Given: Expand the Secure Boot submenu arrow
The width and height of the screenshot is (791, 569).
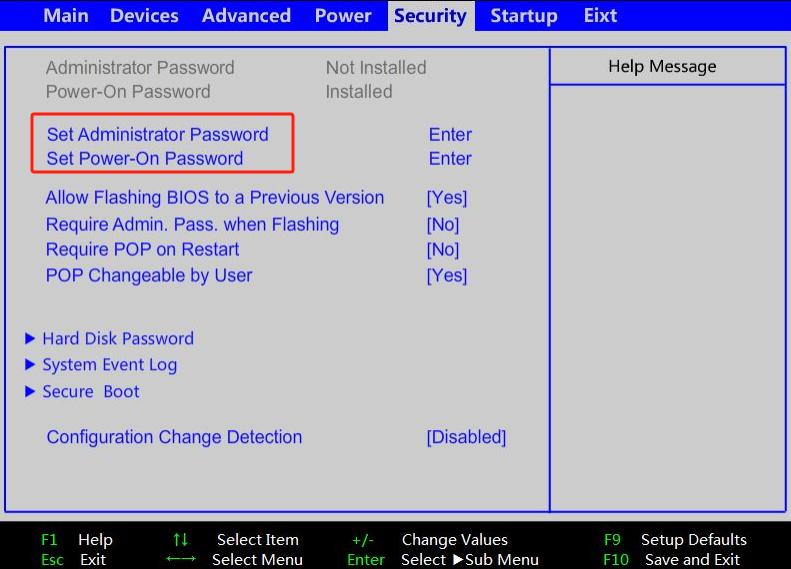Looking at the screenshot, I should 31,392.
